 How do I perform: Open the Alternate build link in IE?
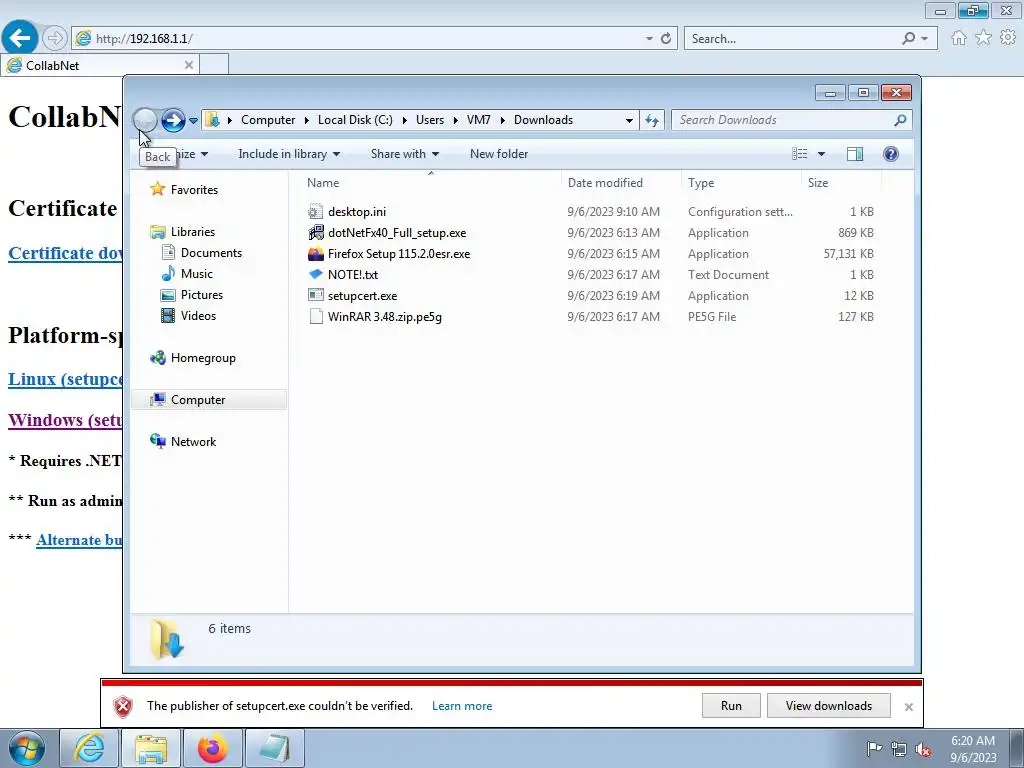tap(79, 540)
